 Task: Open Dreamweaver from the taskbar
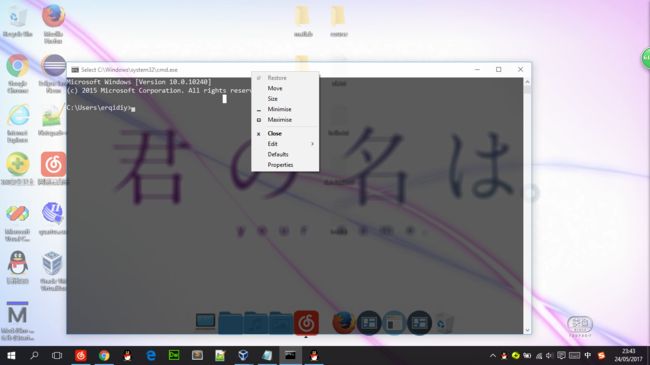tap(174, 355)
